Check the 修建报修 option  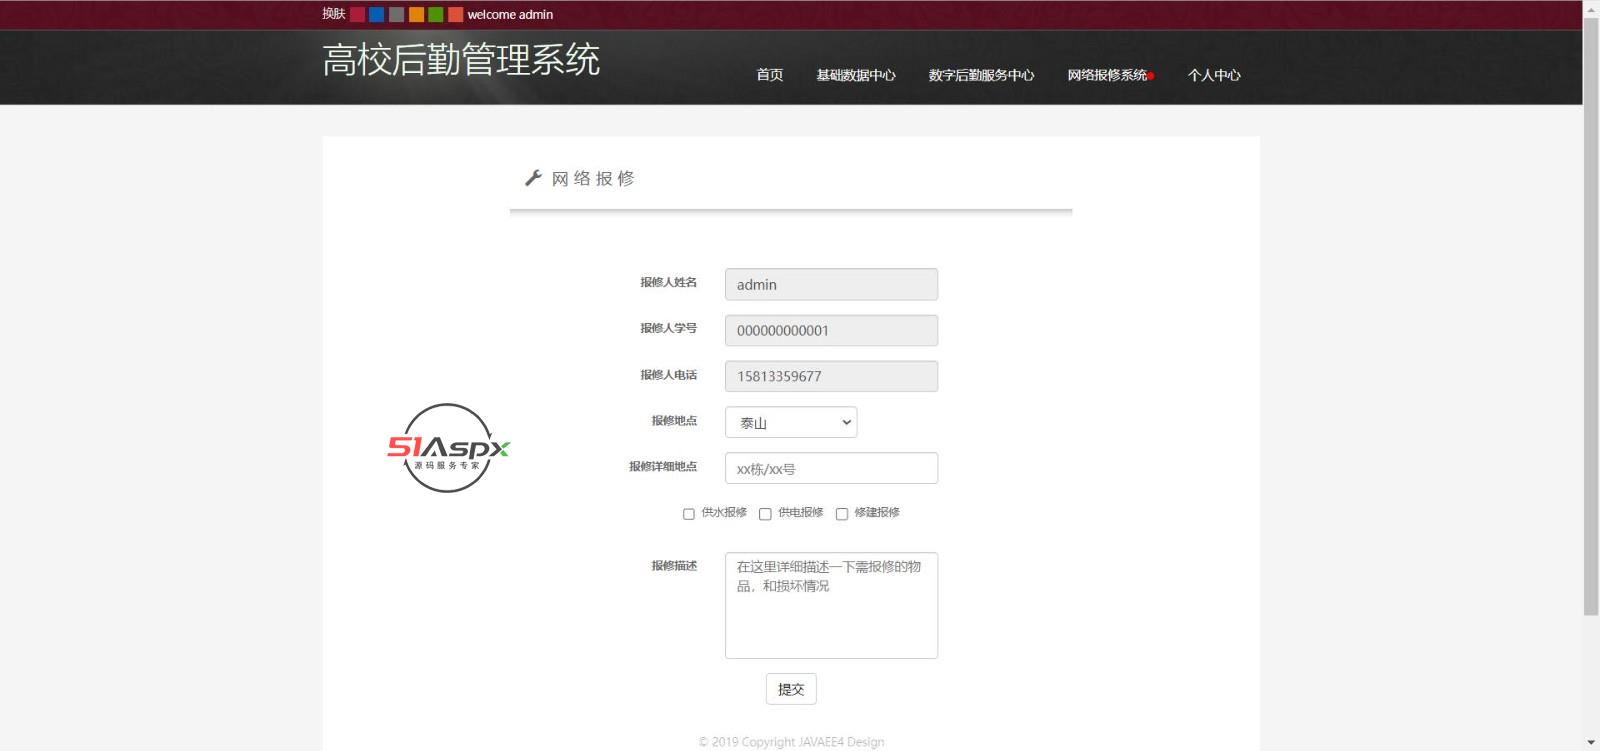tap(842, 514)
